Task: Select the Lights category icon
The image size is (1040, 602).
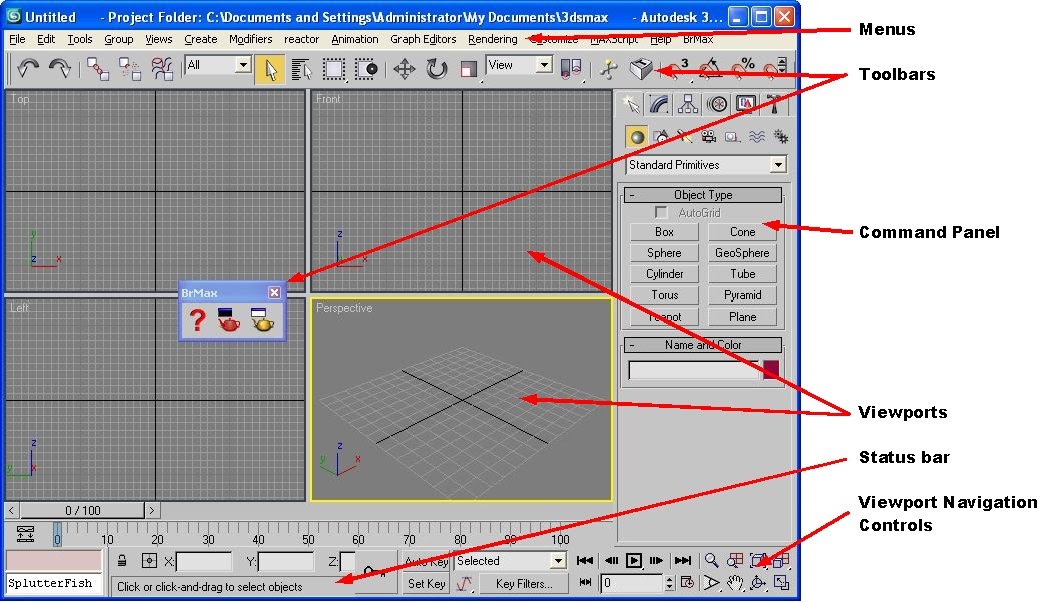Action: 685,137
